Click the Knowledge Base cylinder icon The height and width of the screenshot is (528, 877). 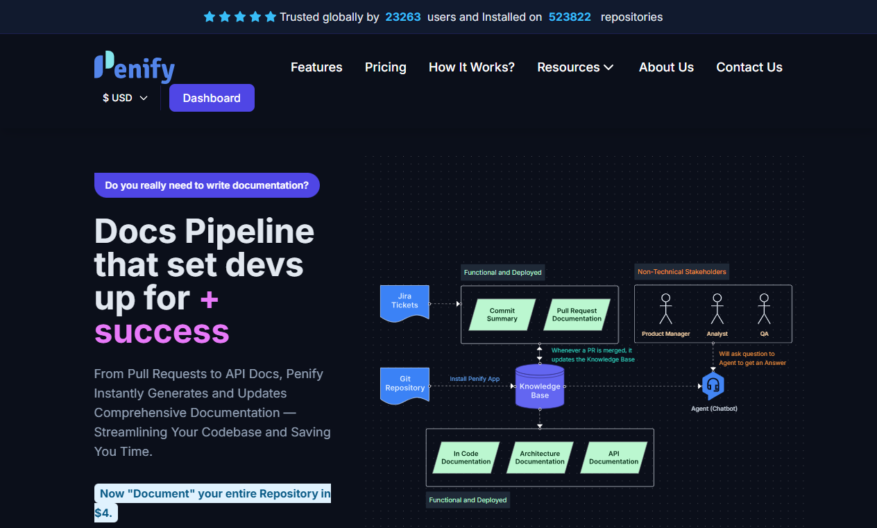click(539, 386)
